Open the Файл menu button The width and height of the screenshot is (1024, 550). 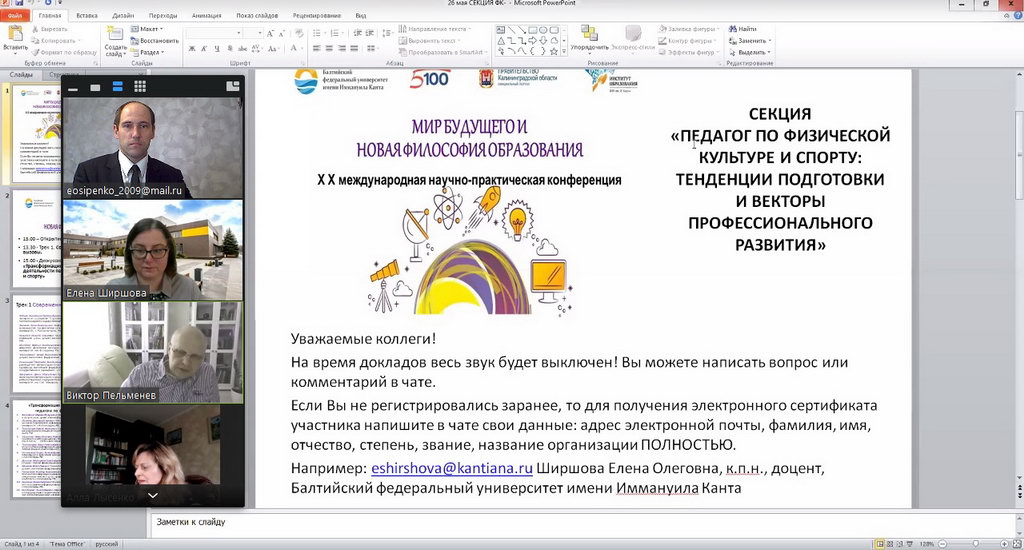(16, 16)
